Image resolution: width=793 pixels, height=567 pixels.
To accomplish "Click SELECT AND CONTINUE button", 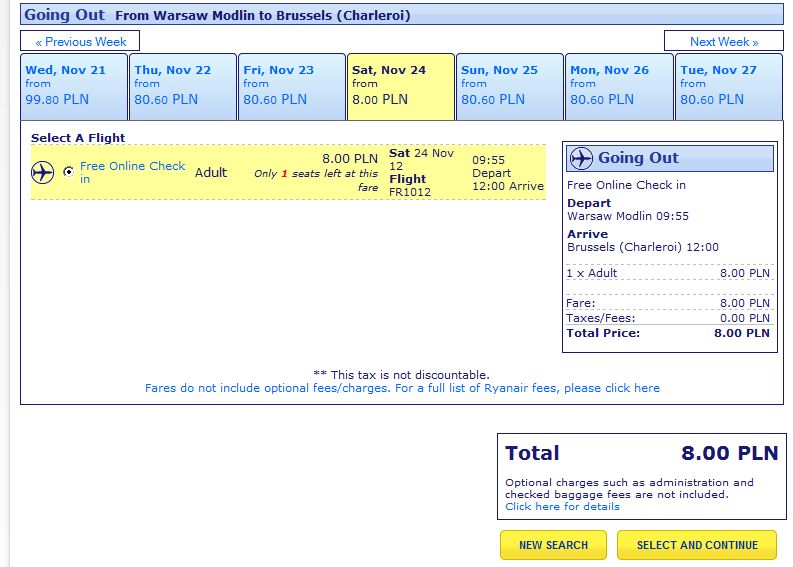I will [697, 545].
